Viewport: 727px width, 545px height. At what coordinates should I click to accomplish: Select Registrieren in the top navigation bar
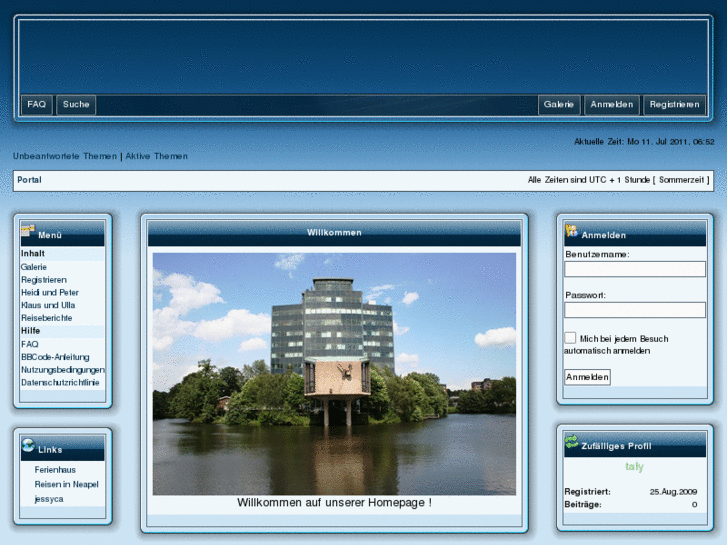point(674,104)
